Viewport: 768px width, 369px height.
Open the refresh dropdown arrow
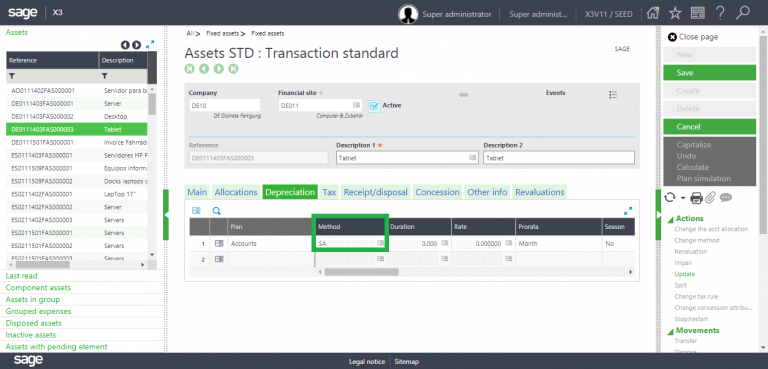[x=683, y=198]
